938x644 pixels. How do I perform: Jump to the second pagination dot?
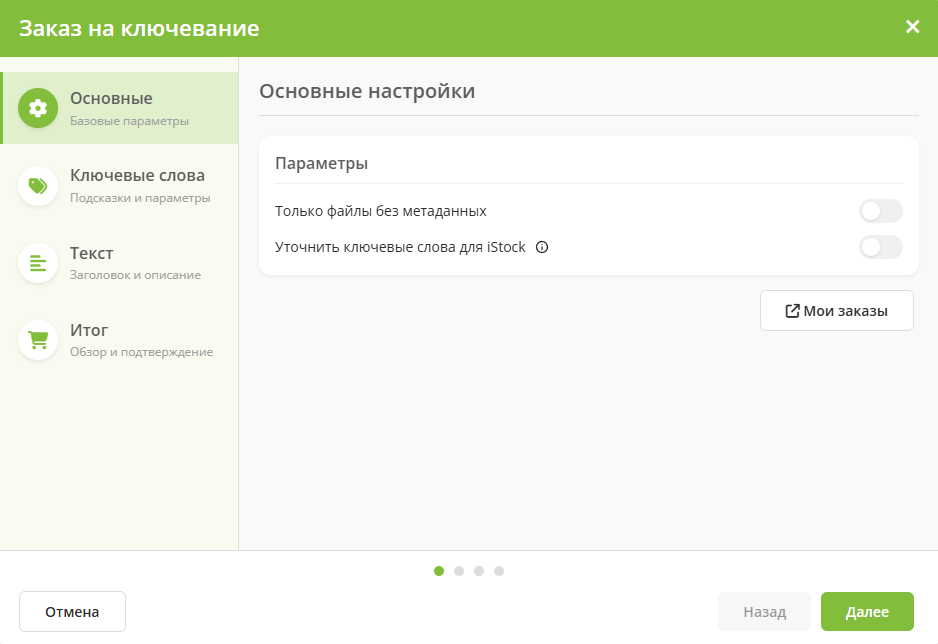coord(459,571)
